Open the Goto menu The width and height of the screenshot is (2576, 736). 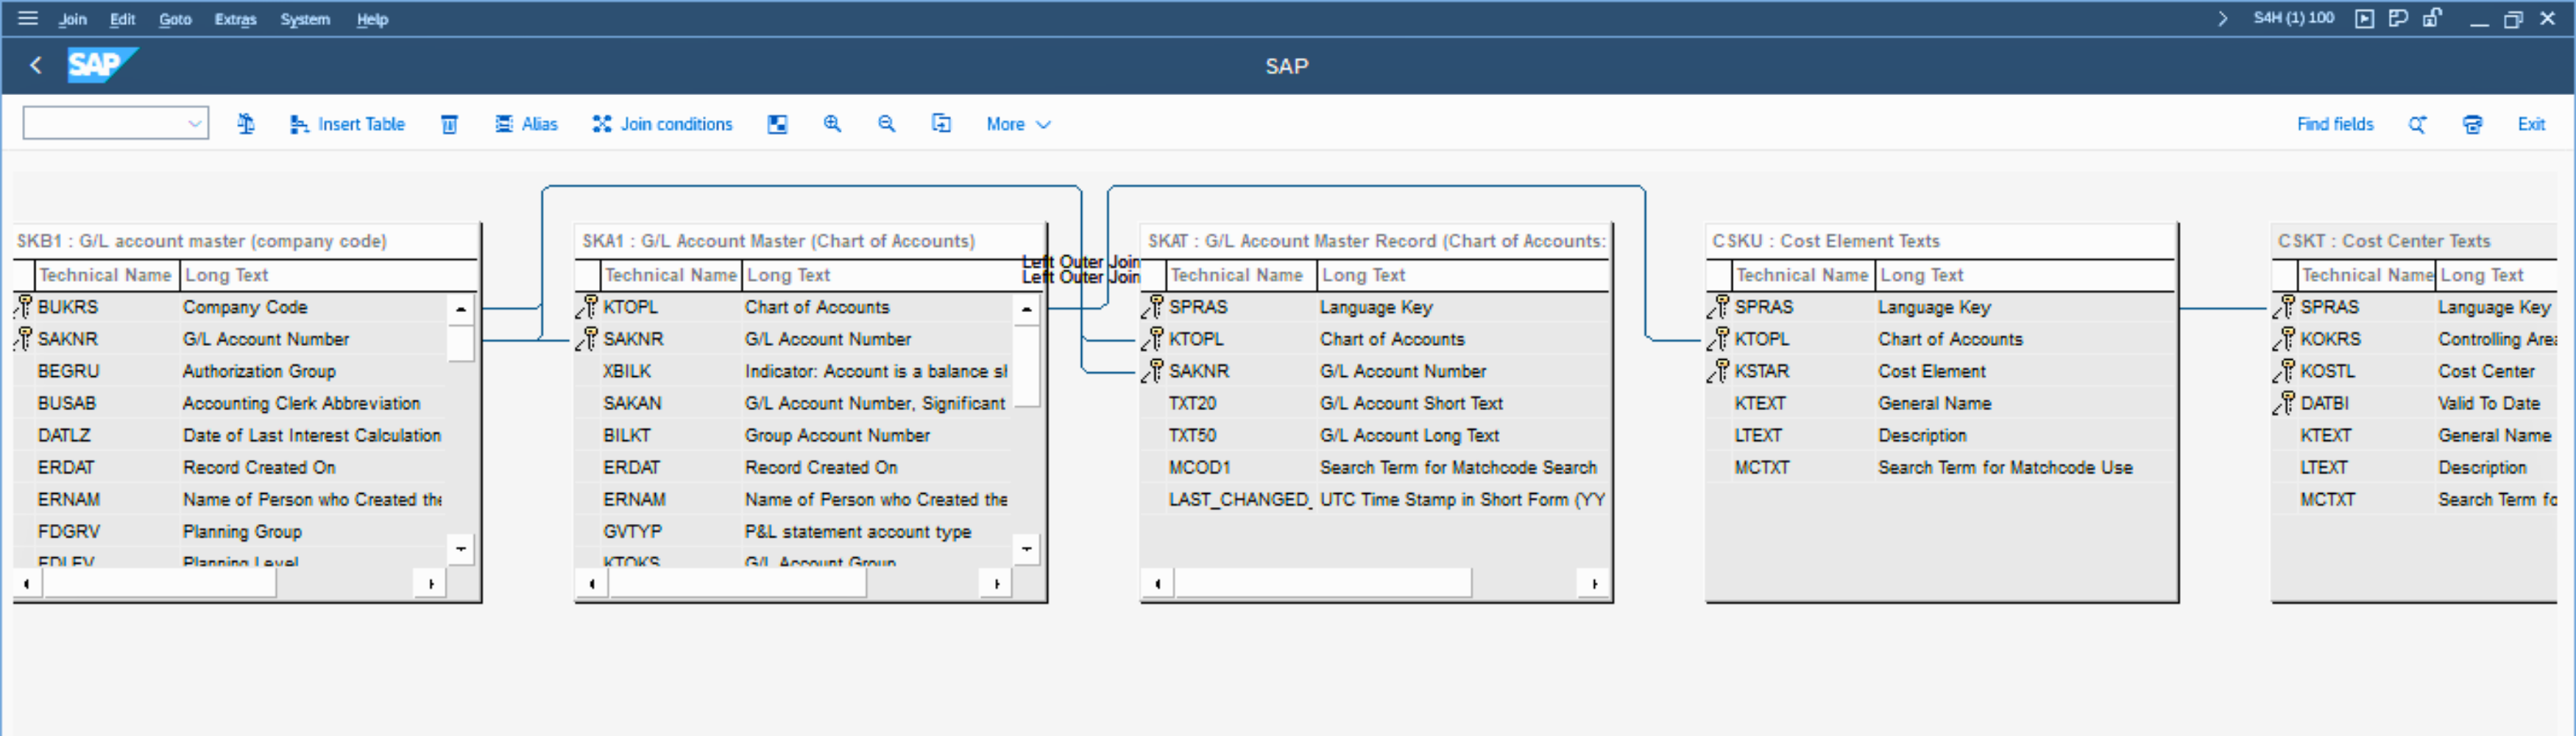[x=175, y=19]
